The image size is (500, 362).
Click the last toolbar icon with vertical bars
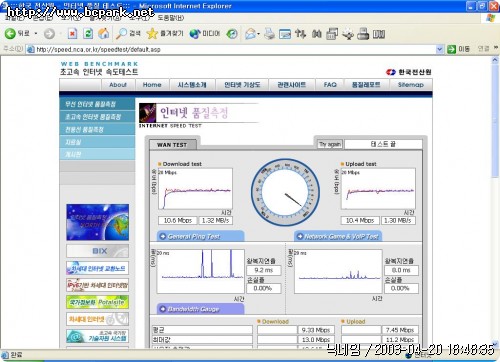pyautogui.click(x=379, y=34)
